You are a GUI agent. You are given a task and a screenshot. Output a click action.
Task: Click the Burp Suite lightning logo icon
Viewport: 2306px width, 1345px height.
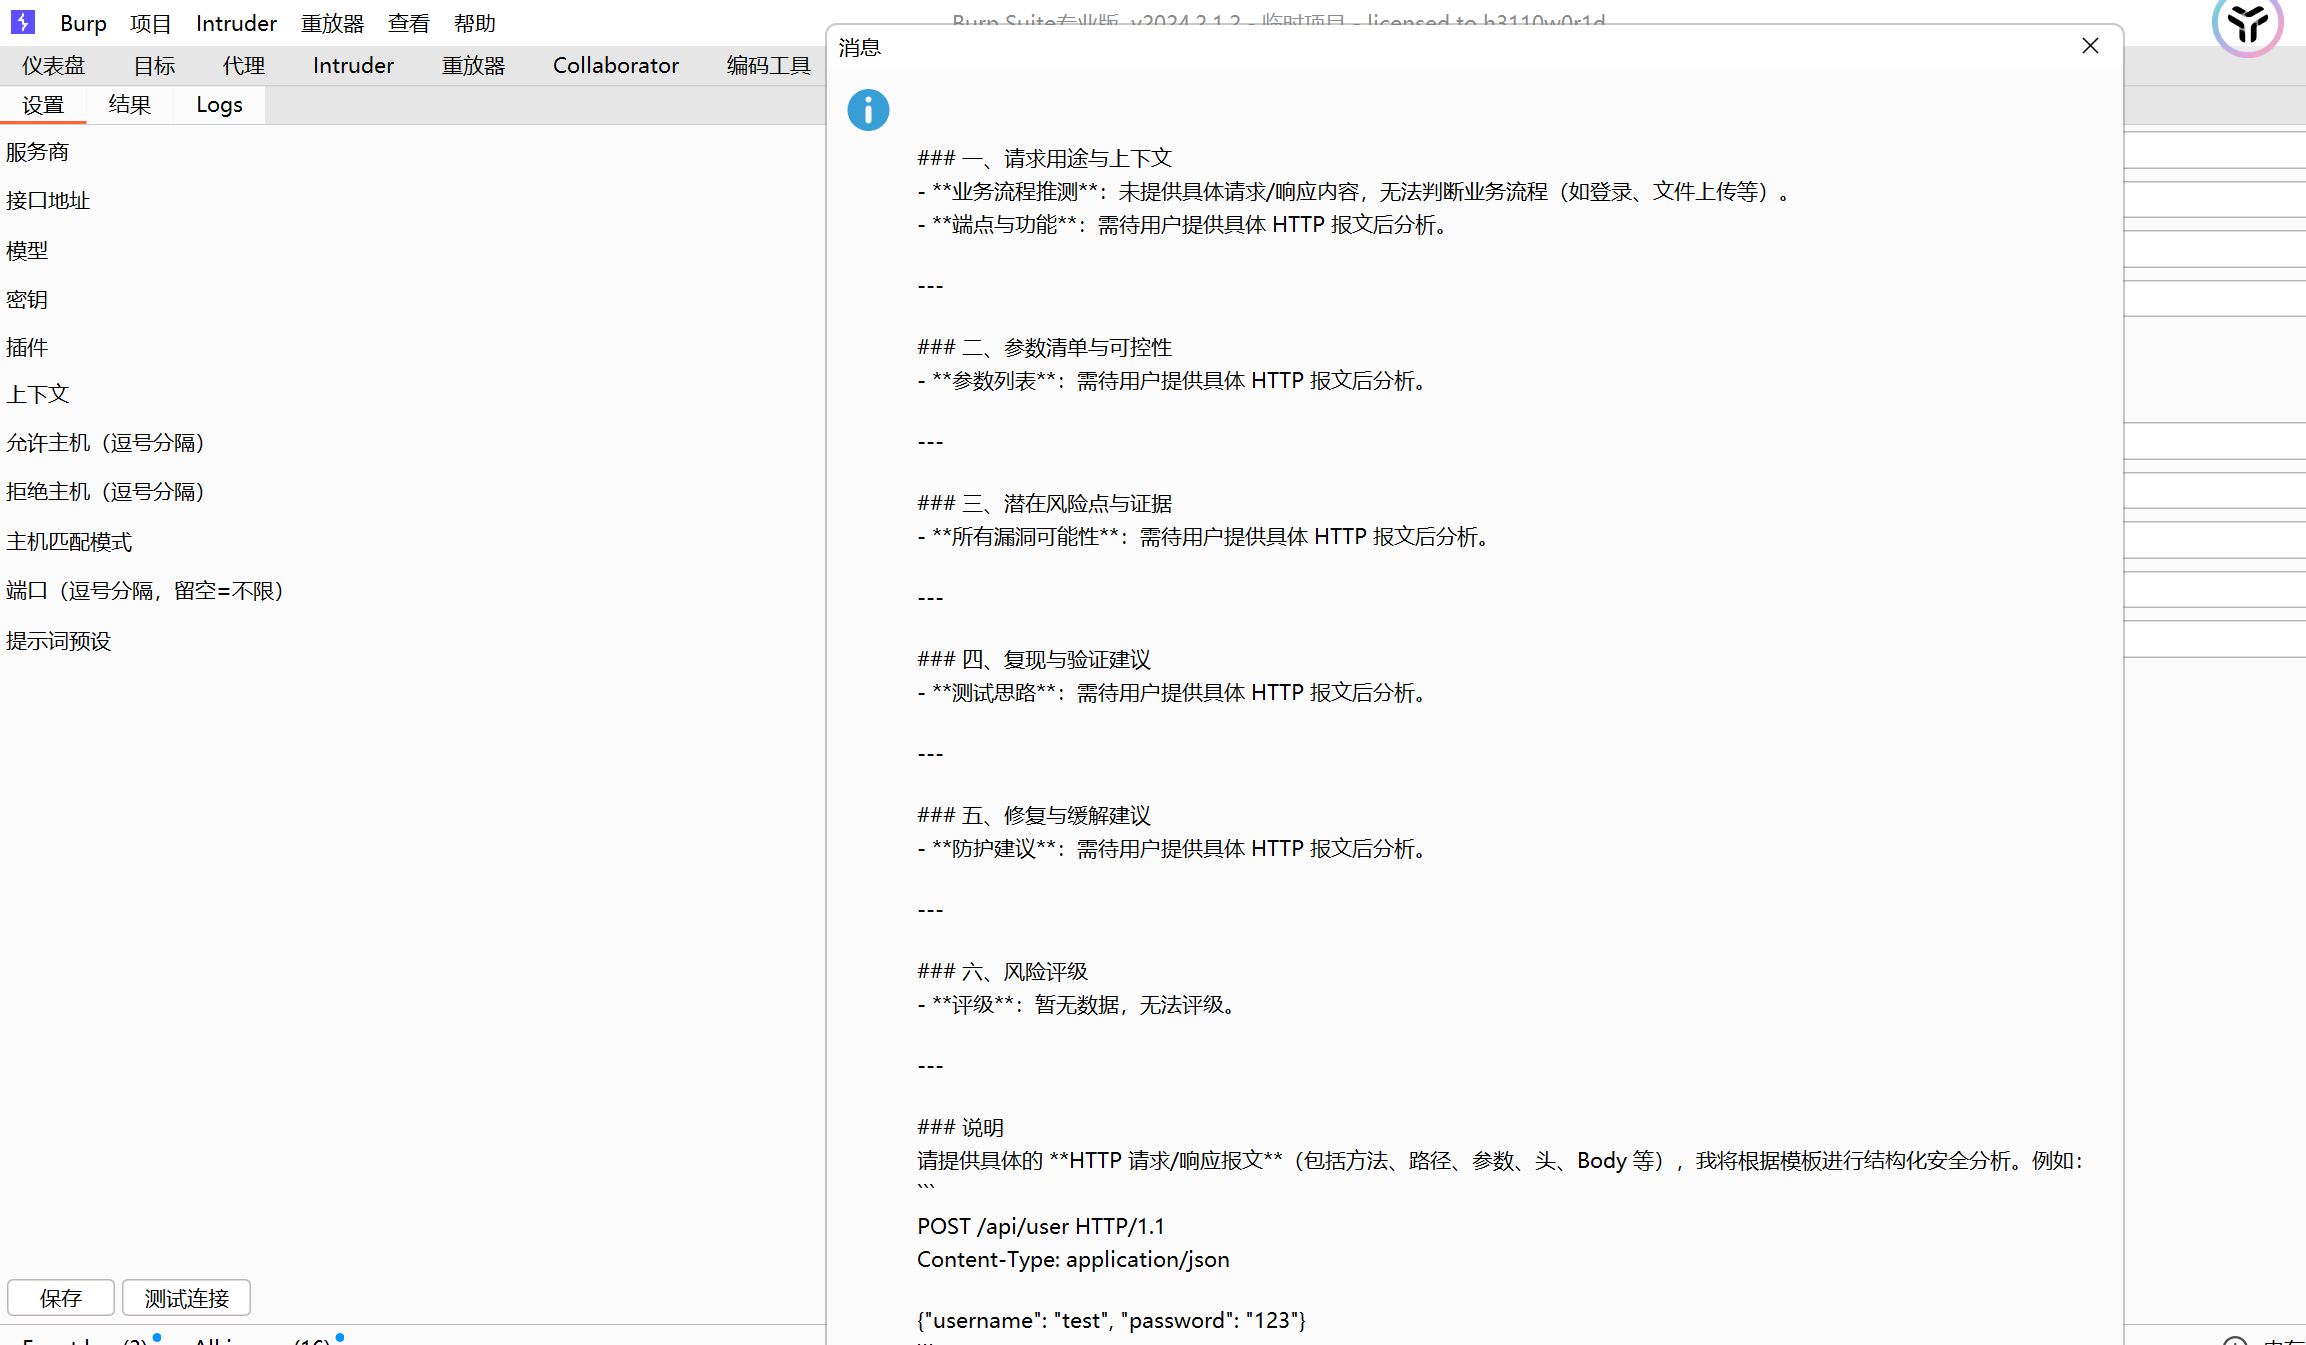(x=22, y=22)
